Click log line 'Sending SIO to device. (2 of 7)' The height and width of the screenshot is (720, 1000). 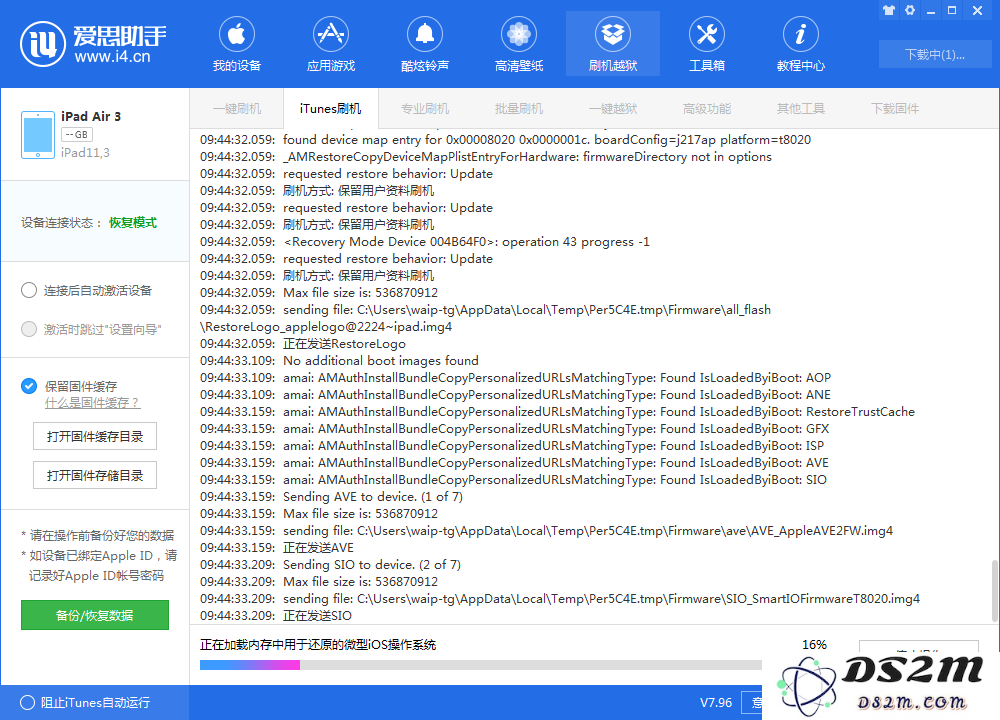coord(330,564)
